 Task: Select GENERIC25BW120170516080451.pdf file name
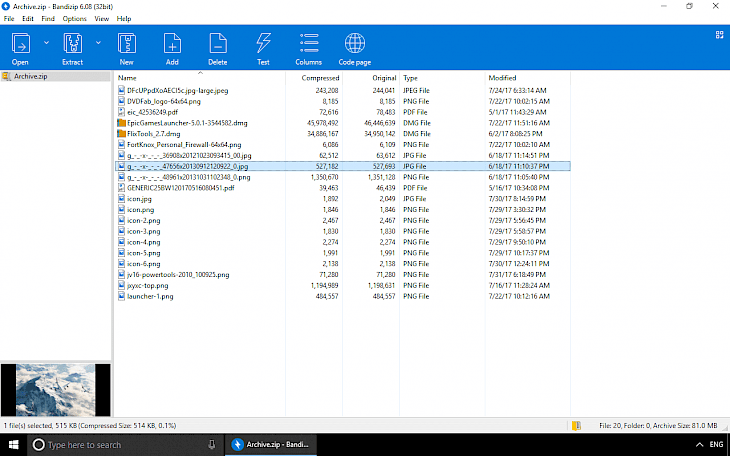coord(181,188)
